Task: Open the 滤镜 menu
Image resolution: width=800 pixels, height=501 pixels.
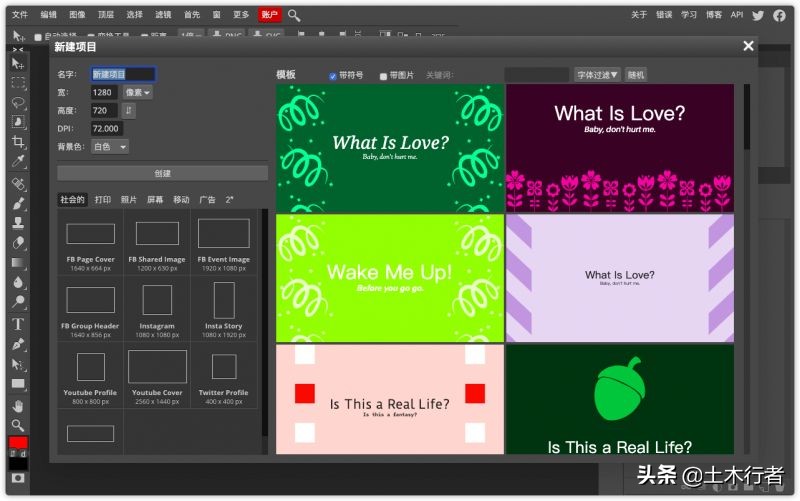Action: tap(163, 14)
